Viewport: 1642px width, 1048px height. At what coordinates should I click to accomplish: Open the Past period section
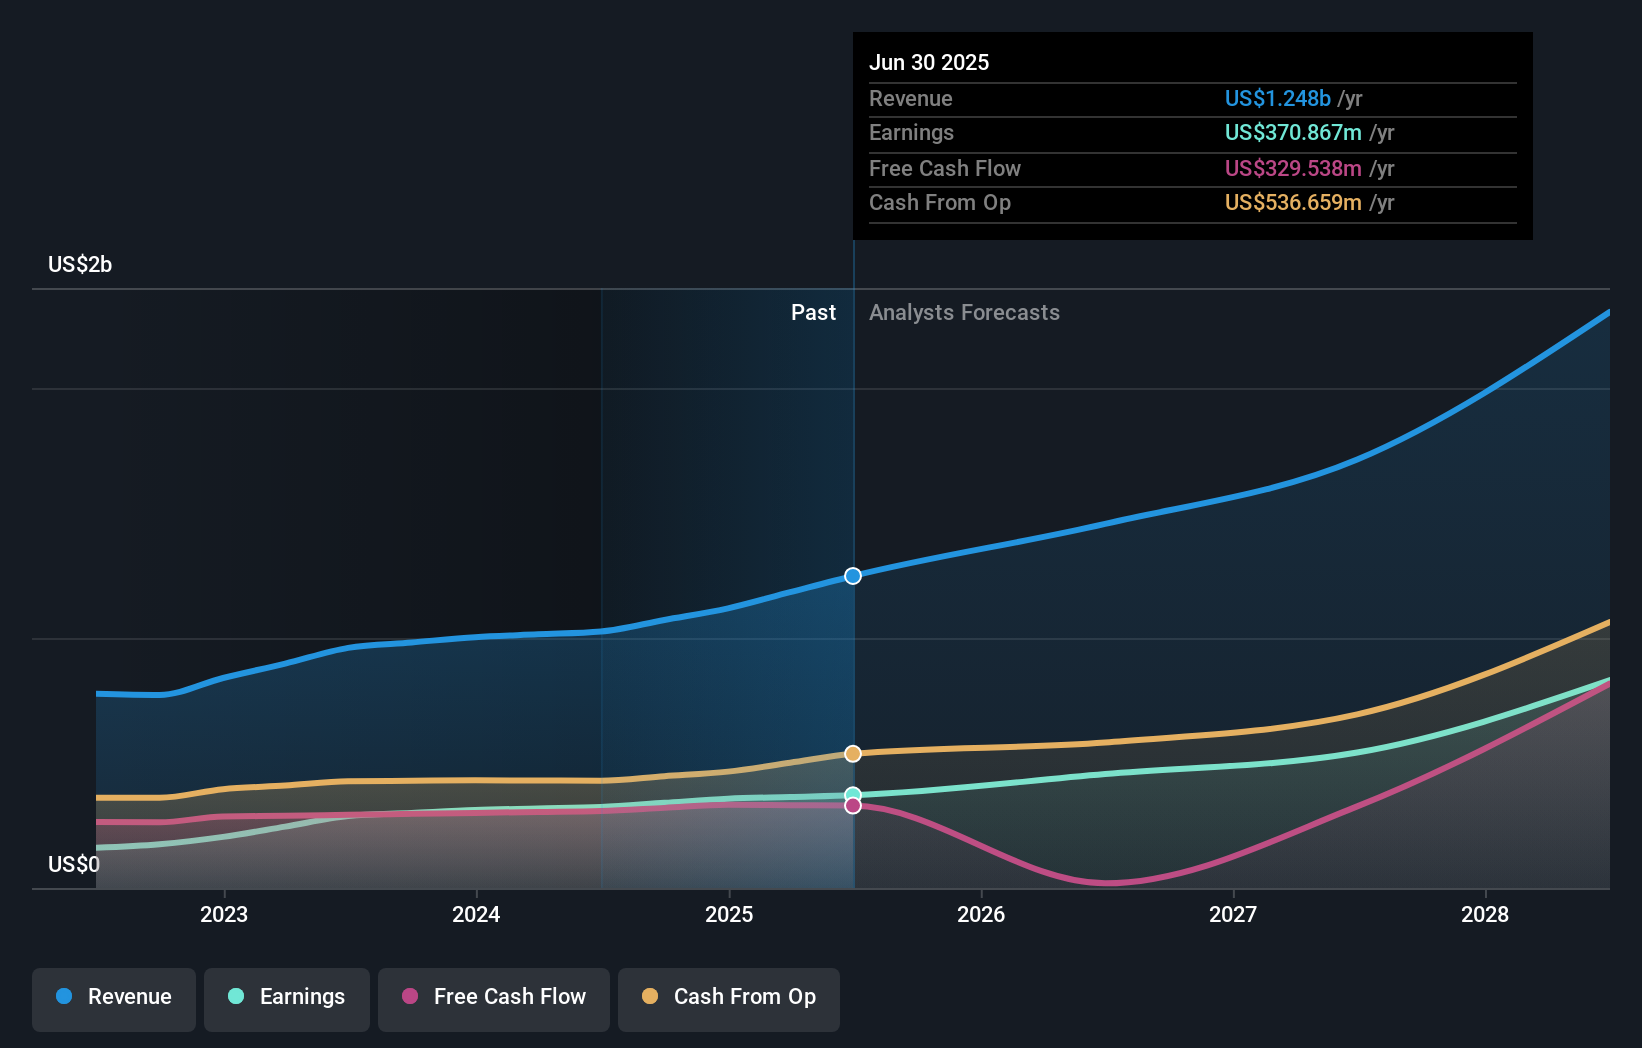coord(813,312)
